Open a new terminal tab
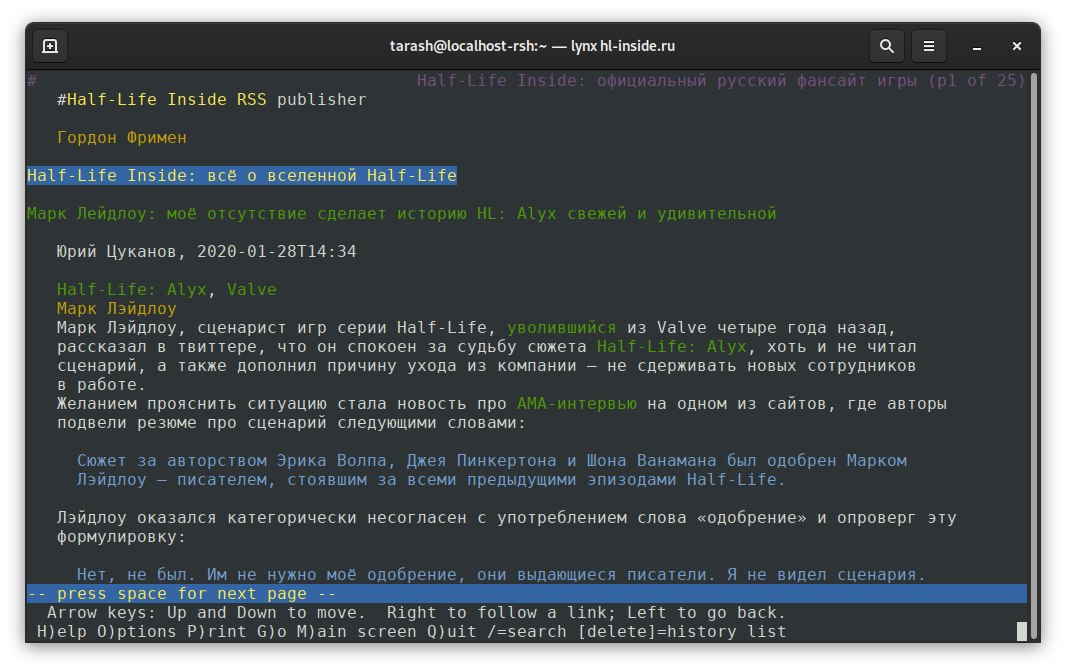The width and height of the screenshot is (1066, 671). point(50,46)
